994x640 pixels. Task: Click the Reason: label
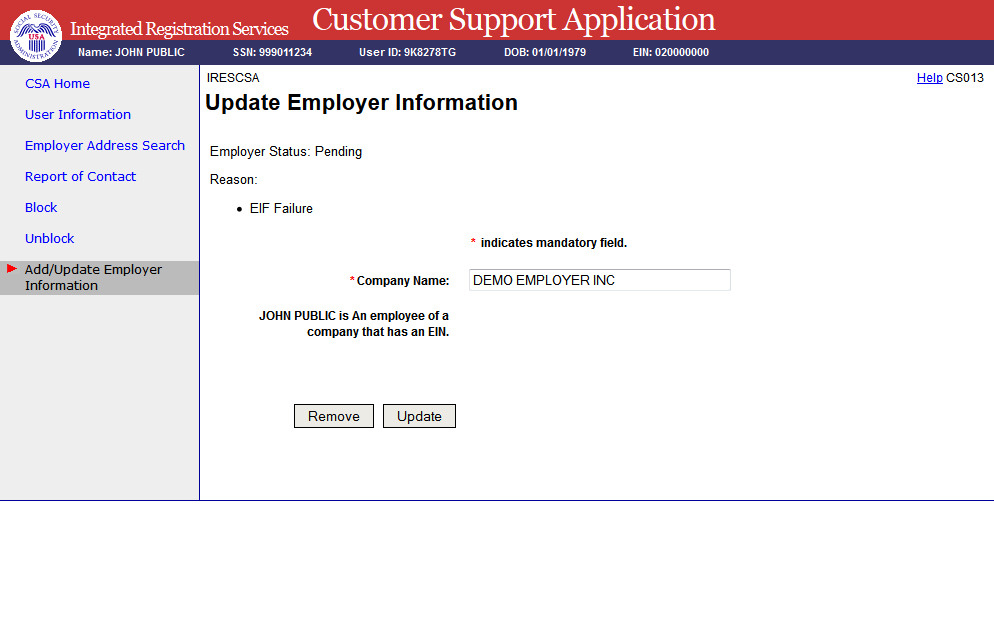(234, 180)
